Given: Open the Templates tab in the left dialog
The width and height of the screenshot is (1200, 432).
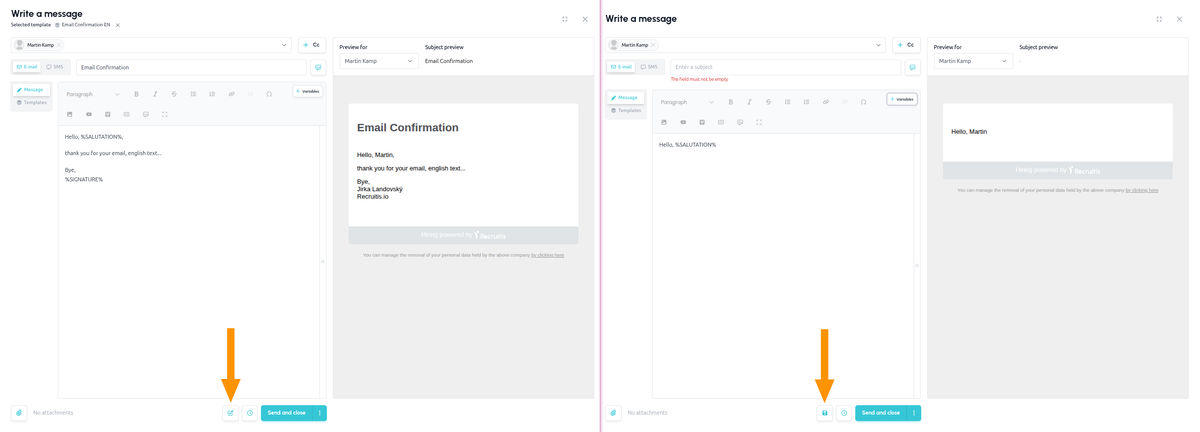Looking at the screenshot, I should pos(31,102).
